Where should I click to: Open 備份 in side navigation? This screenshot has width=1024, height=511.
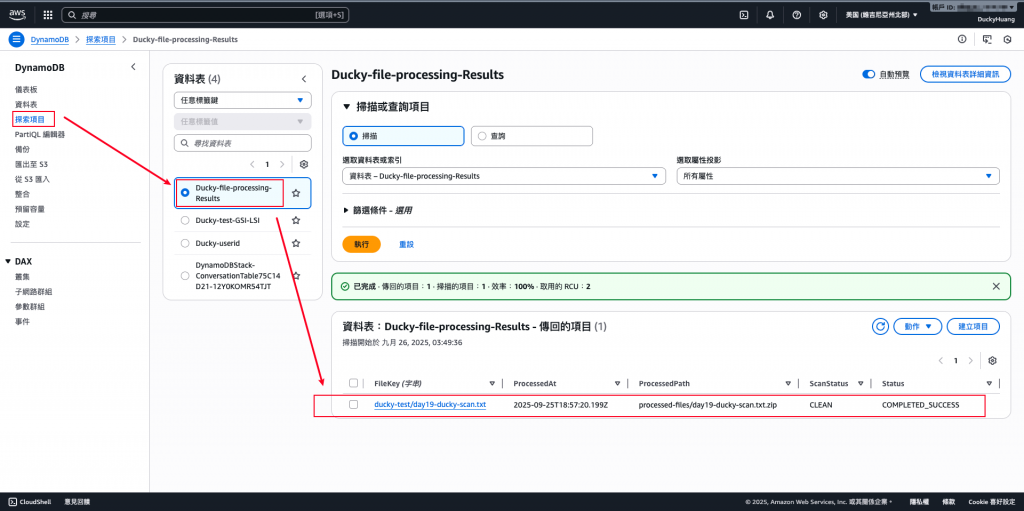pyautogui.click(x=22, y=149)
